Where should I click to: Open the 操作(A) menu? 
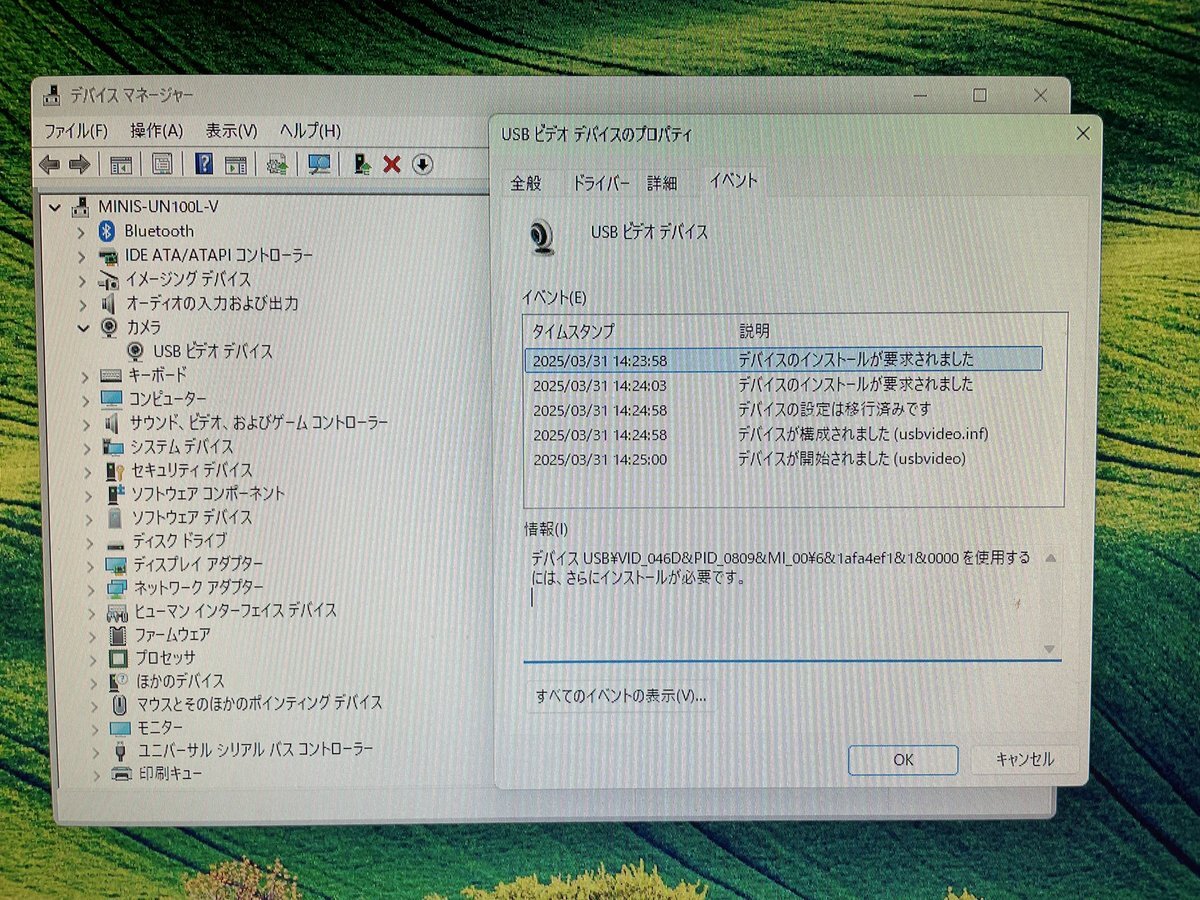(x=157, y=131)
